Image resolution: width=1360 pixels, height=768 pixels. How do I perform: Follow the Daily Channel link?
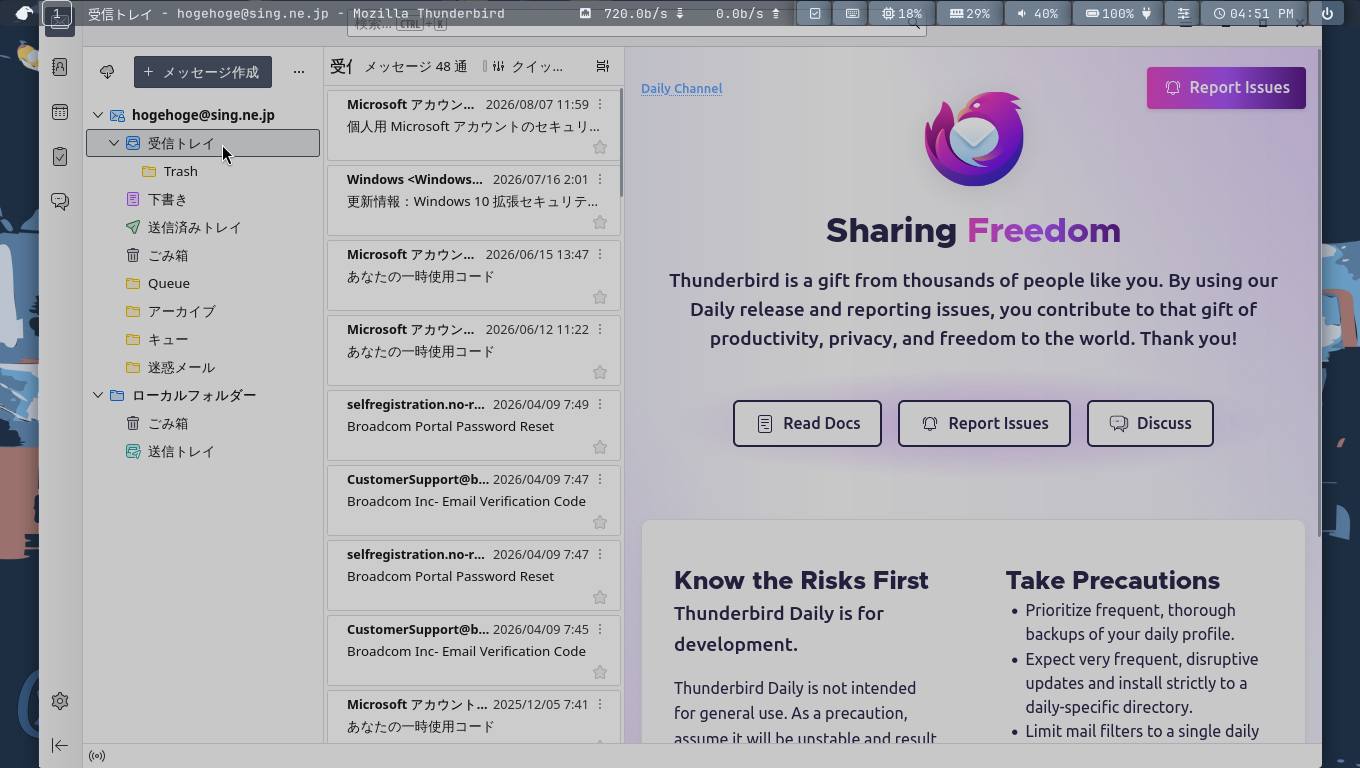pos(681,88)
